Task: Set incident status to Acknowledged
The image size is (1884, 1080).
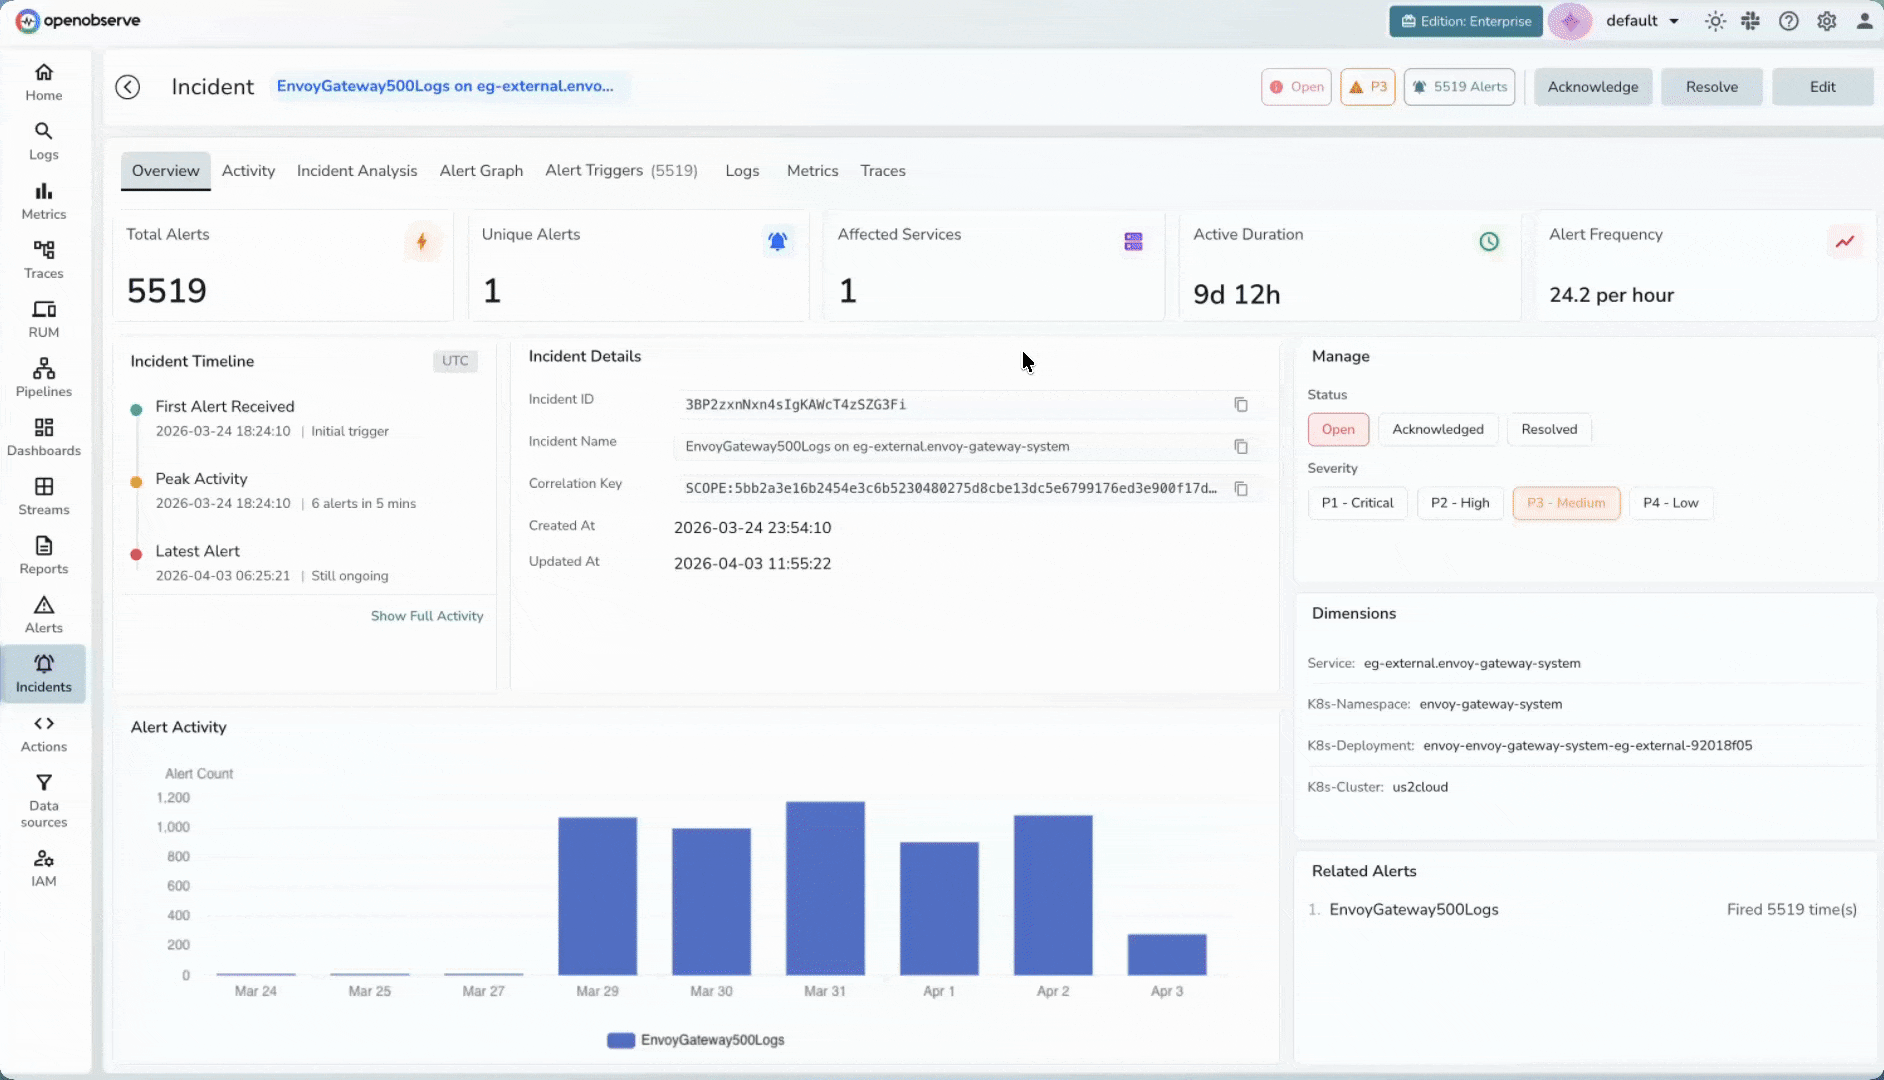Action: [x=1438, y=429]
